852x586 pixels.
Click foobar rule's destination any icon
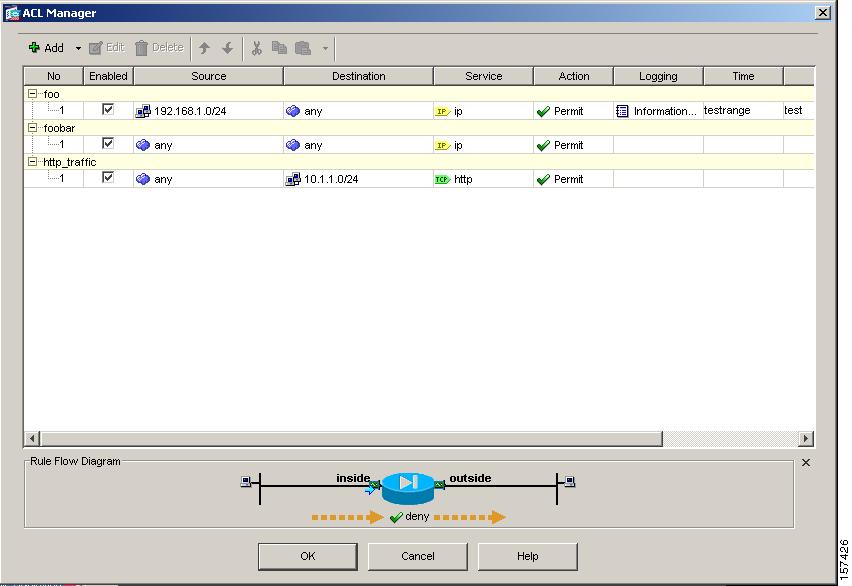293,145
